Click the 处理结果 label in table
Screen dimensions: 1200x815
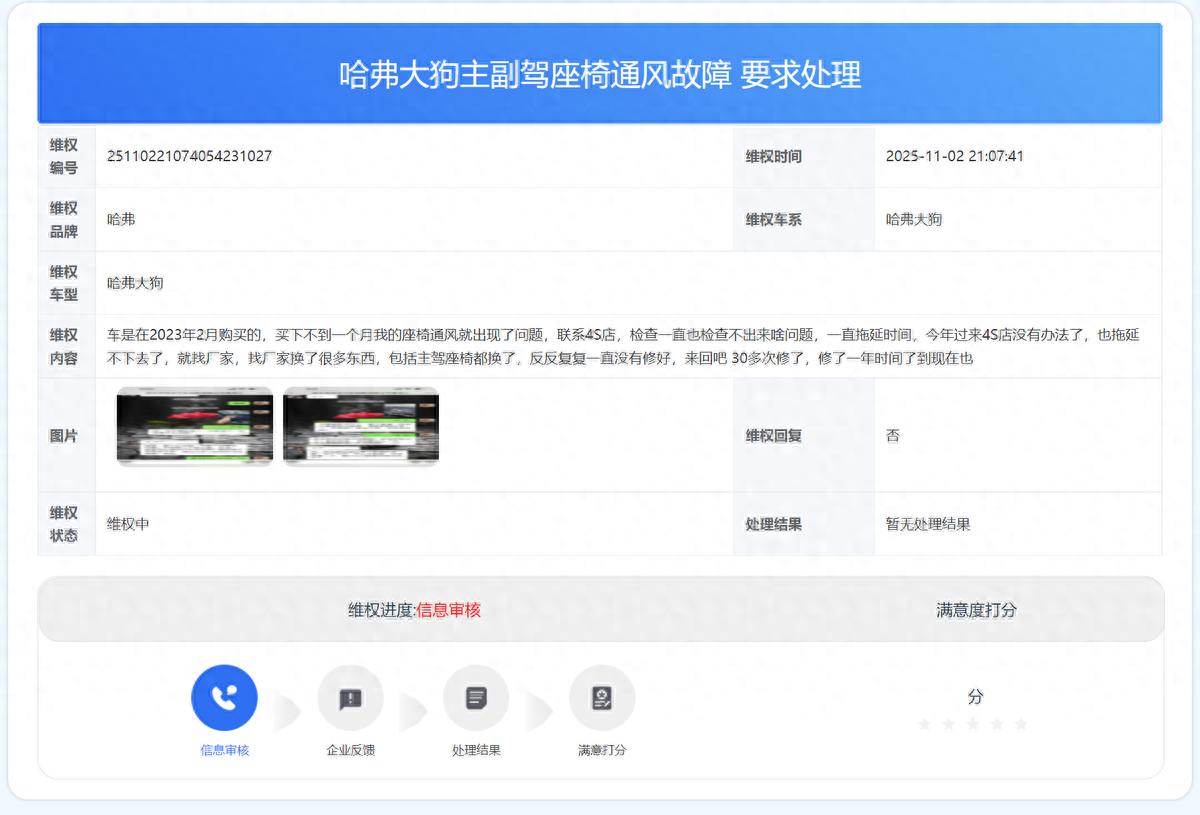[773, 524]
